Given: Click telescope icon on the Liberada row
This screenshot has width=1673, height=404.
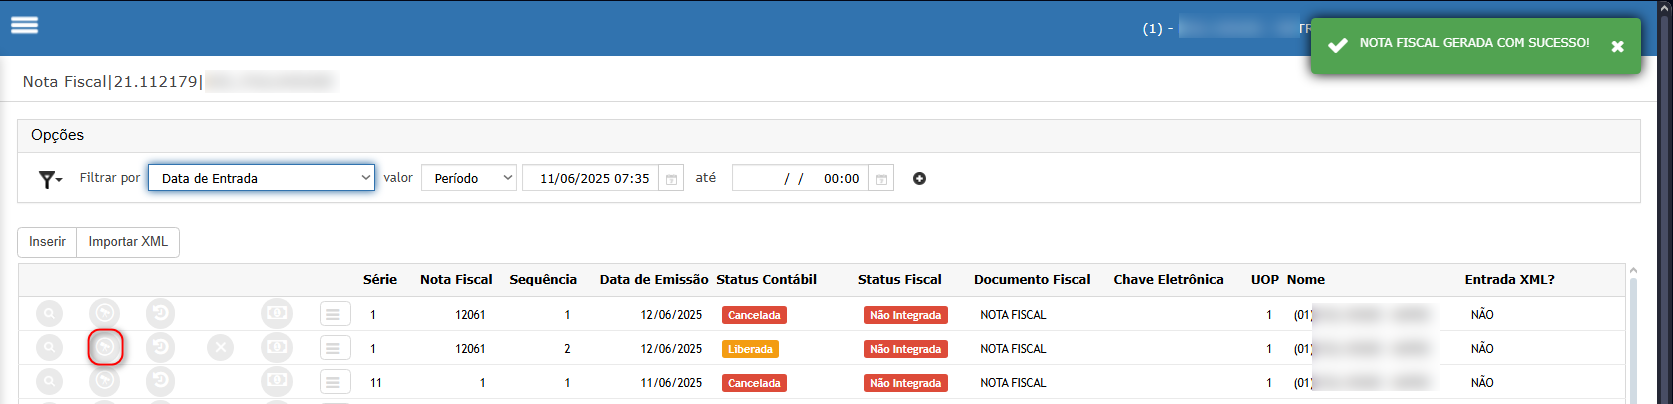Looking at the screenshot, I should [x=104, y=348].
